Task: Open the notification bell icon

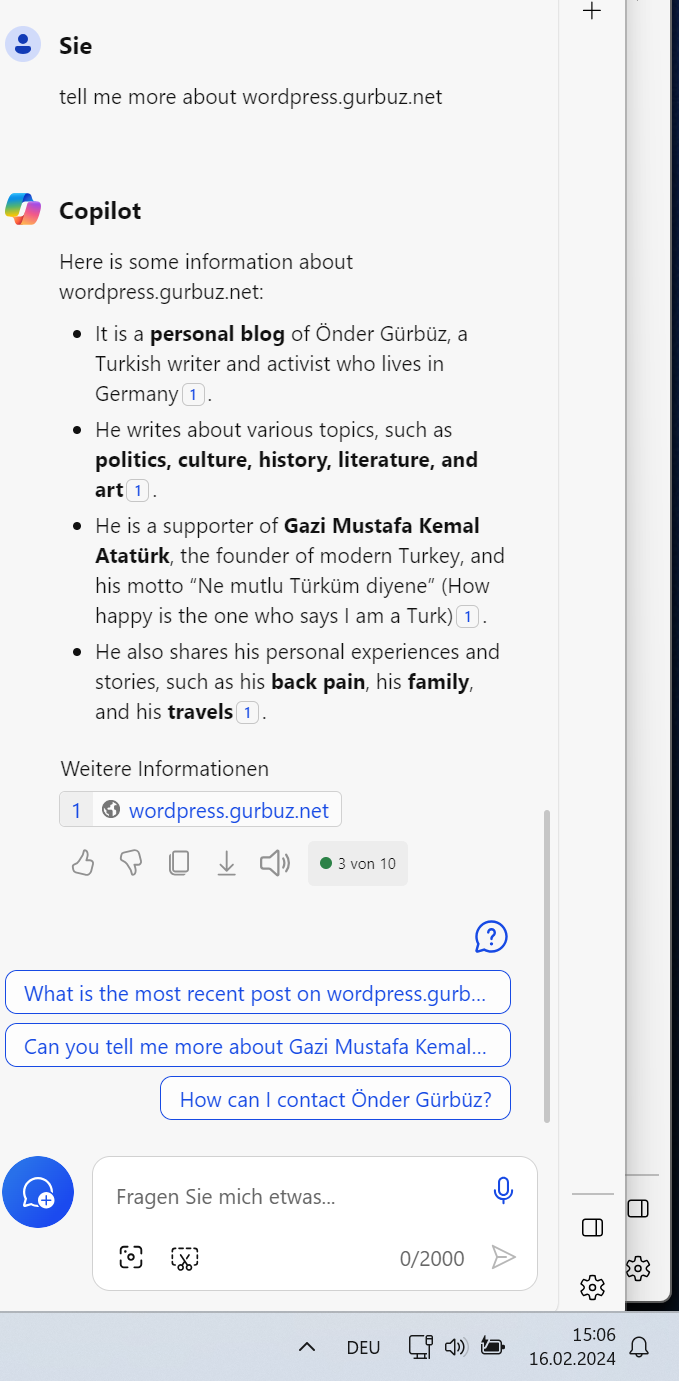Action: 639,1347
